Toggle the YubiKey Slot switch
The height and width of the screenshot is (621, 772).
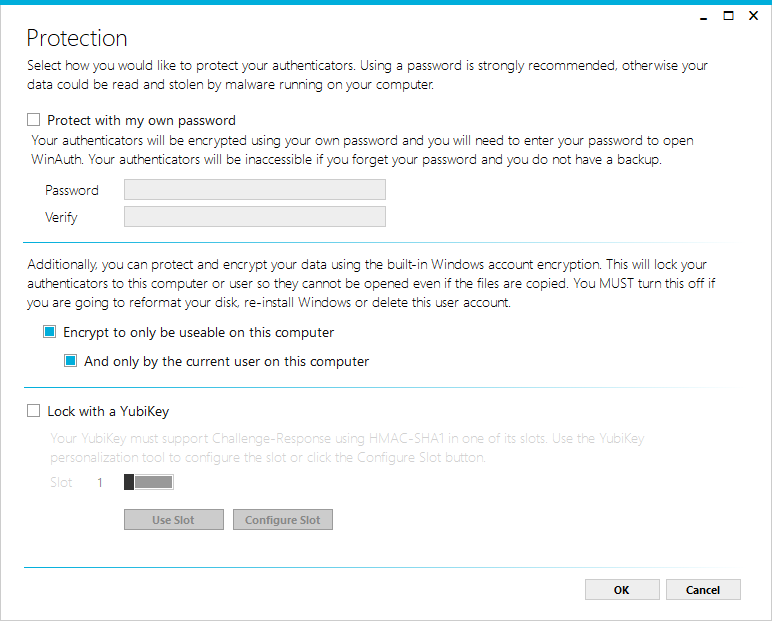coord(148,483)
